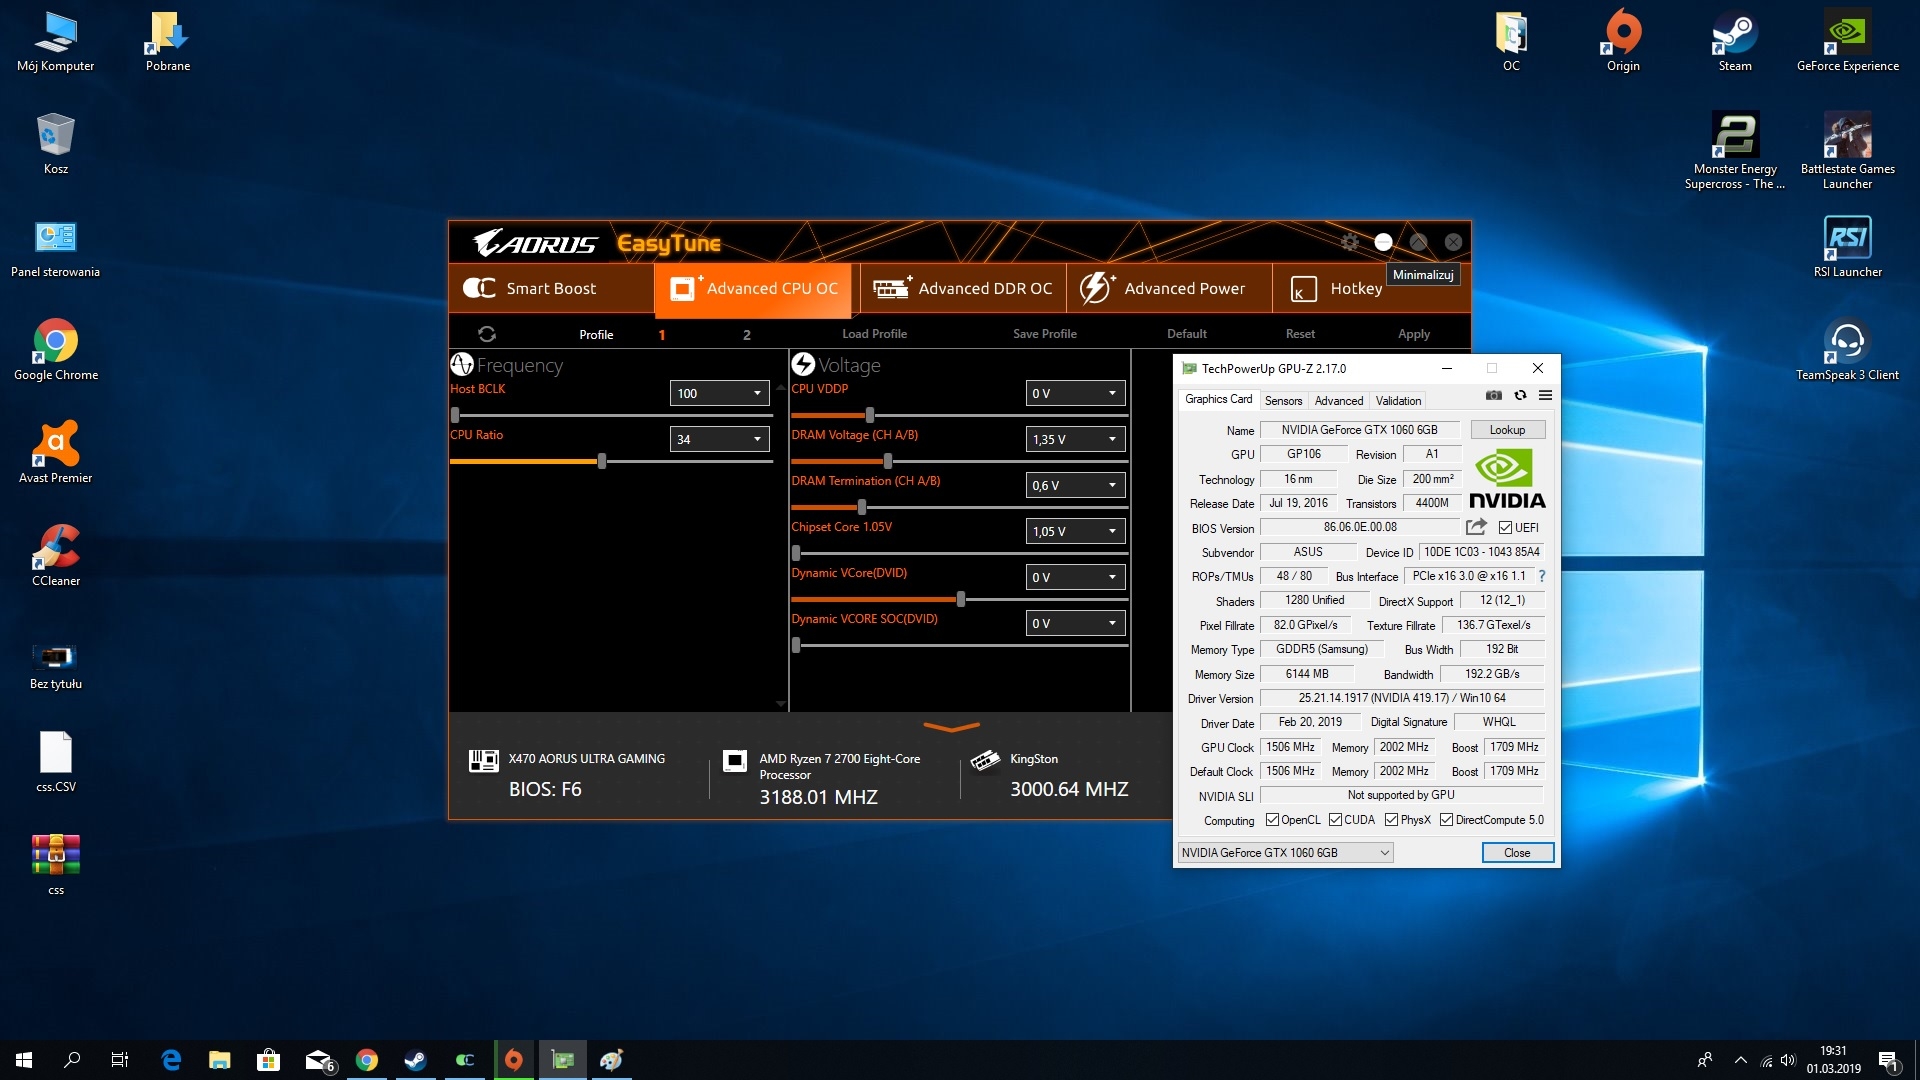1920x1080 pixels.
Task: Open the notification center in the taskbar
Action: pyautogui.click(x=1888, y=1060)
